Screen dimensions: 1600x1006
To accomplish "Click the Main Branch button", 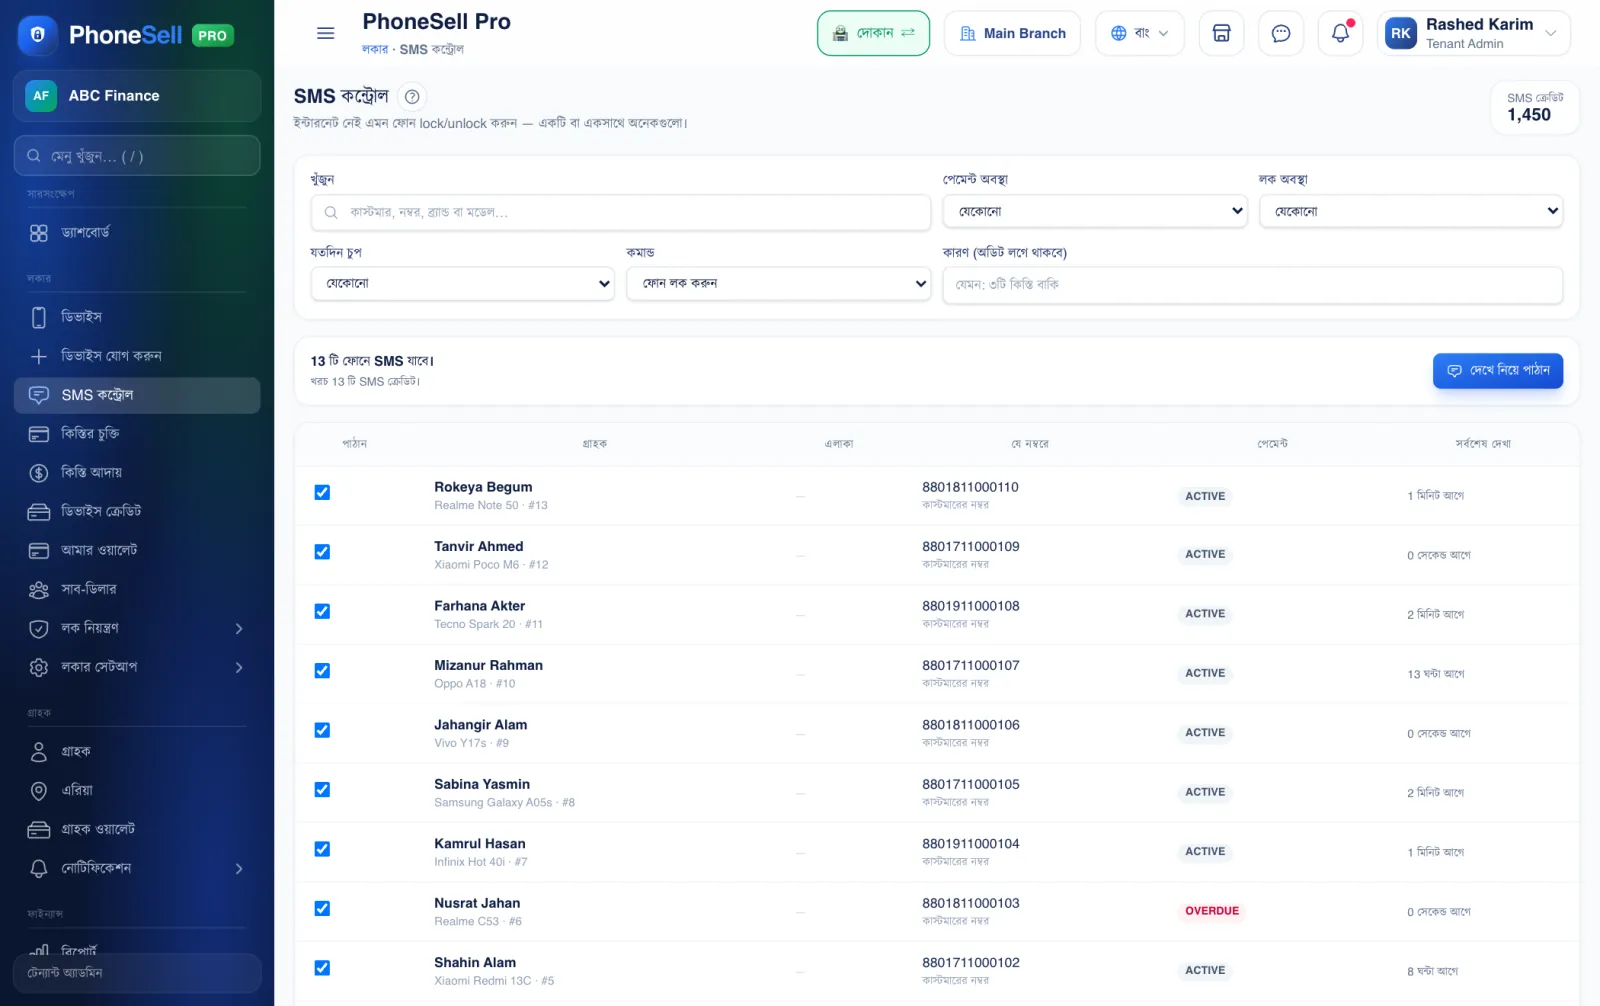I will click(1012, 33).
